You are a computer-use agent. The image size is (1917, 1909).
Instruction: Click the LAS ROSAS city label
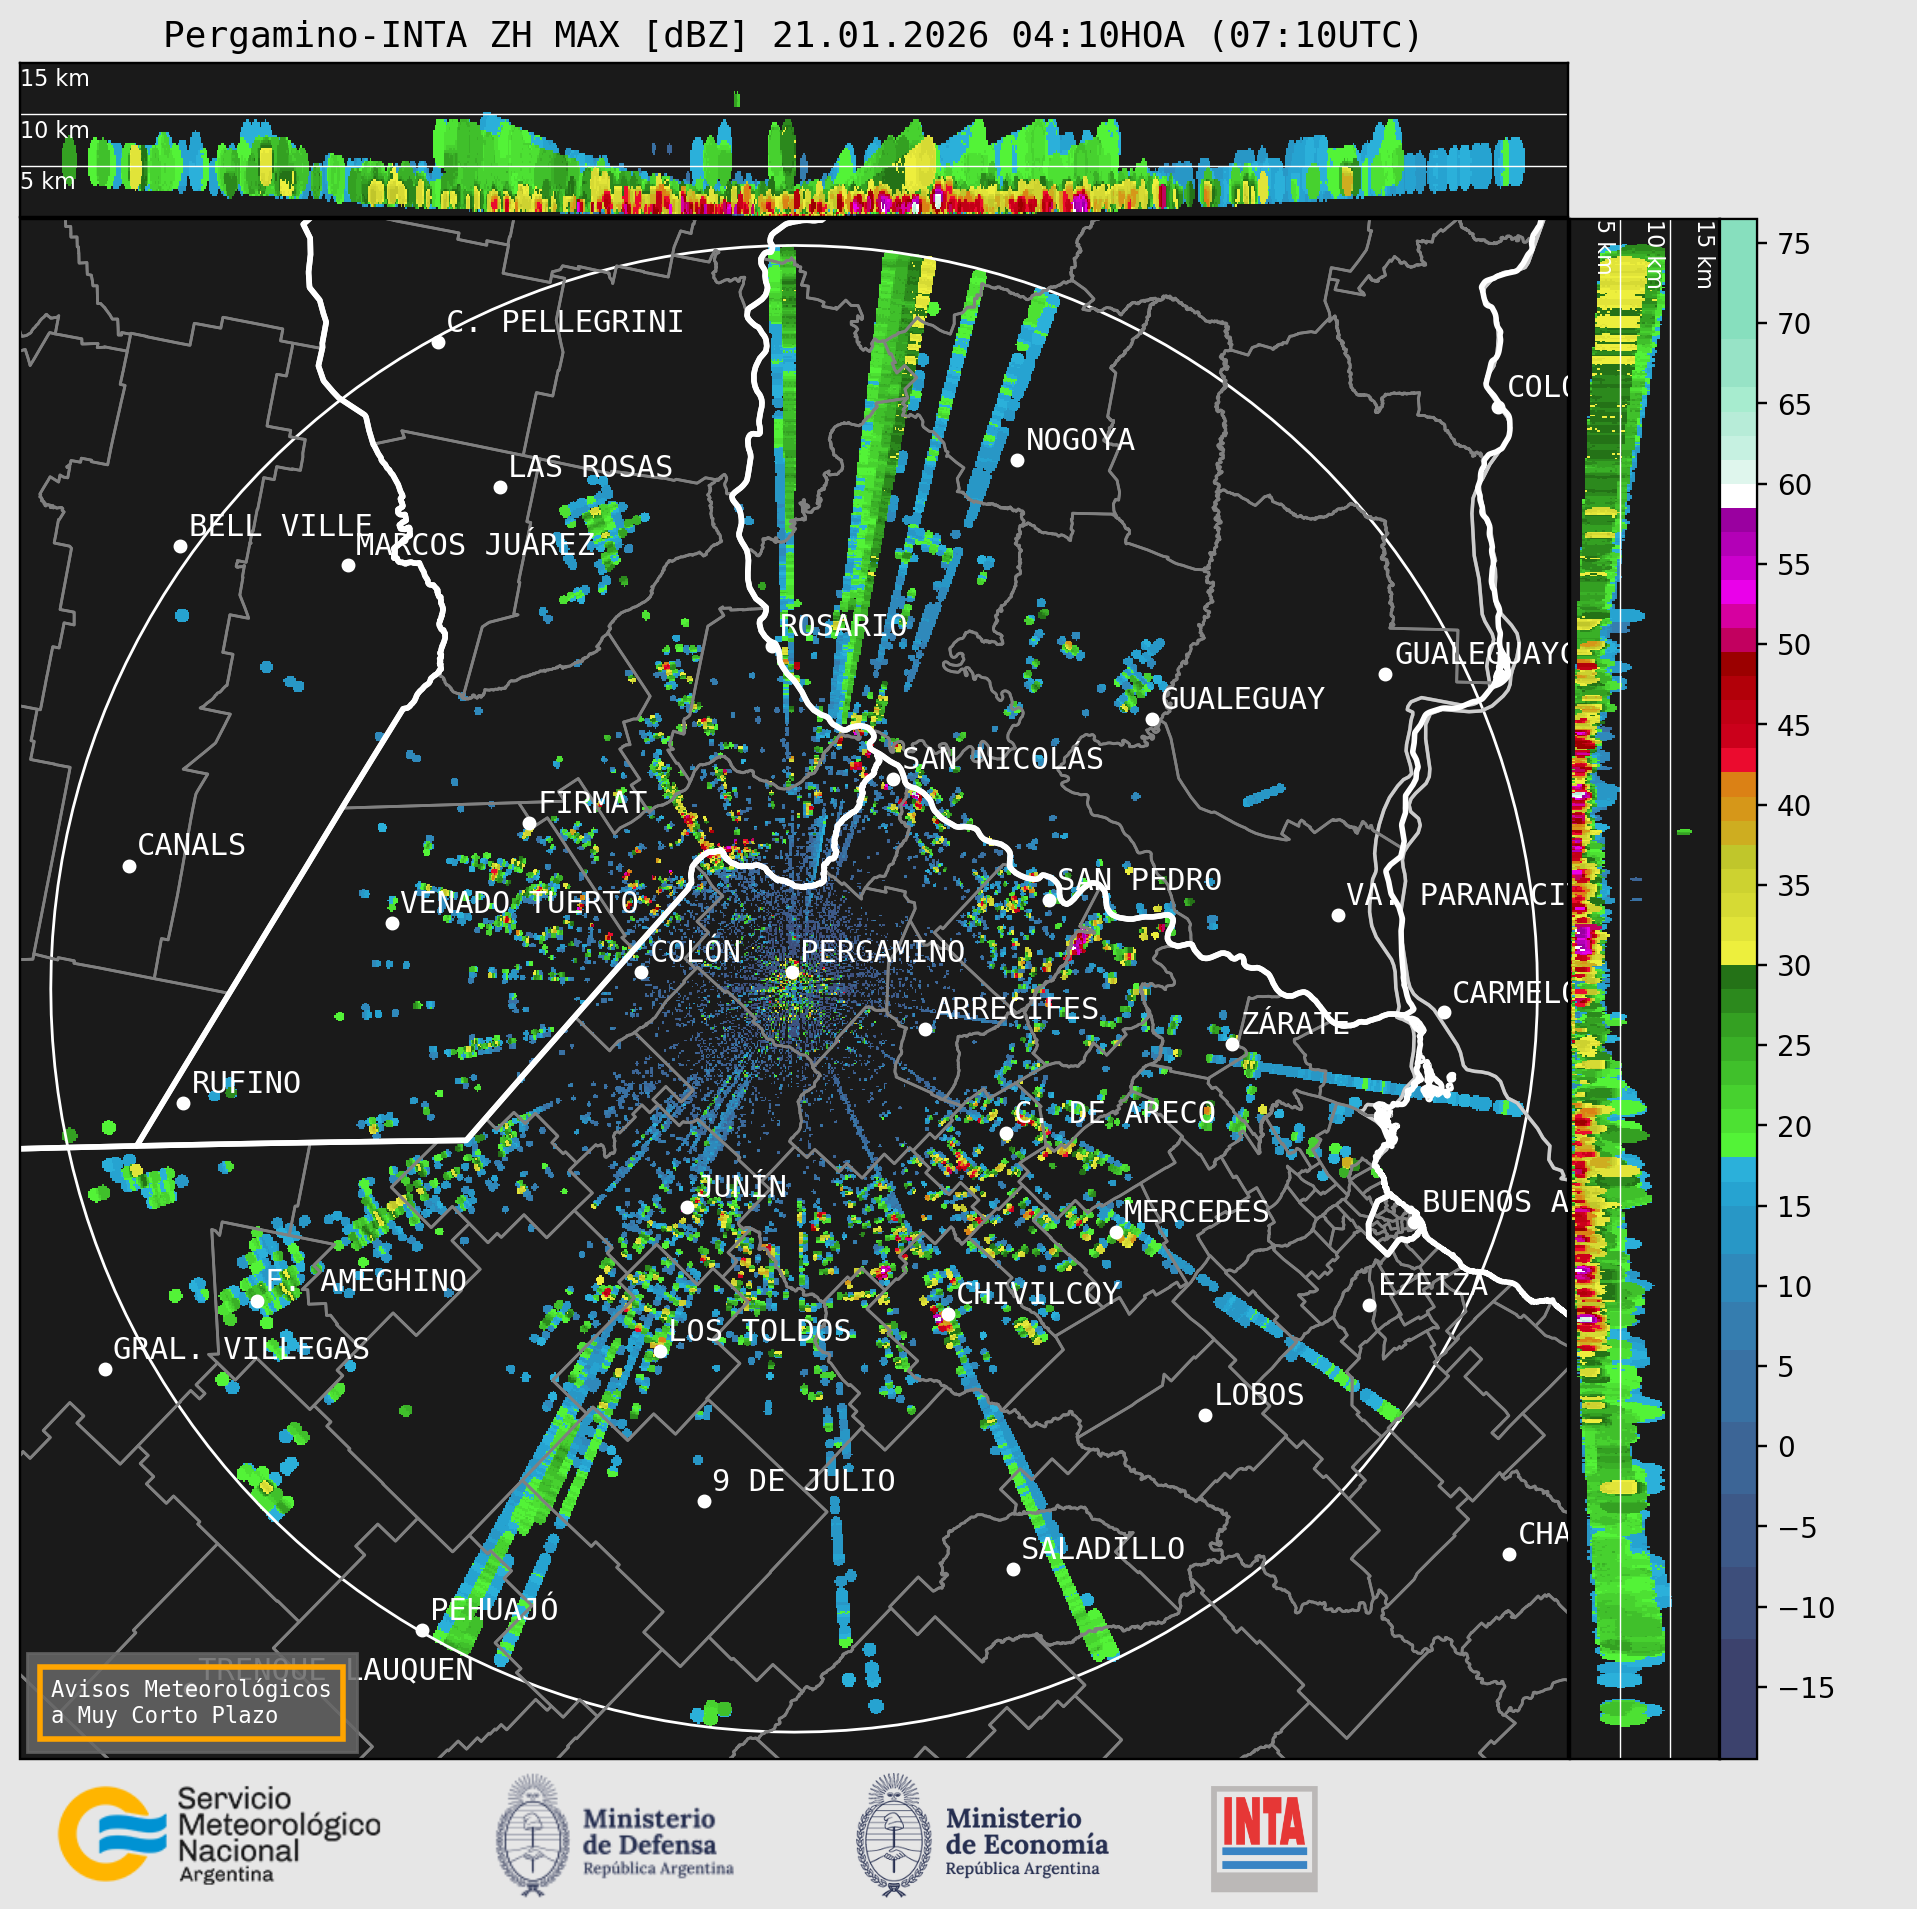(x=590, y=466)
